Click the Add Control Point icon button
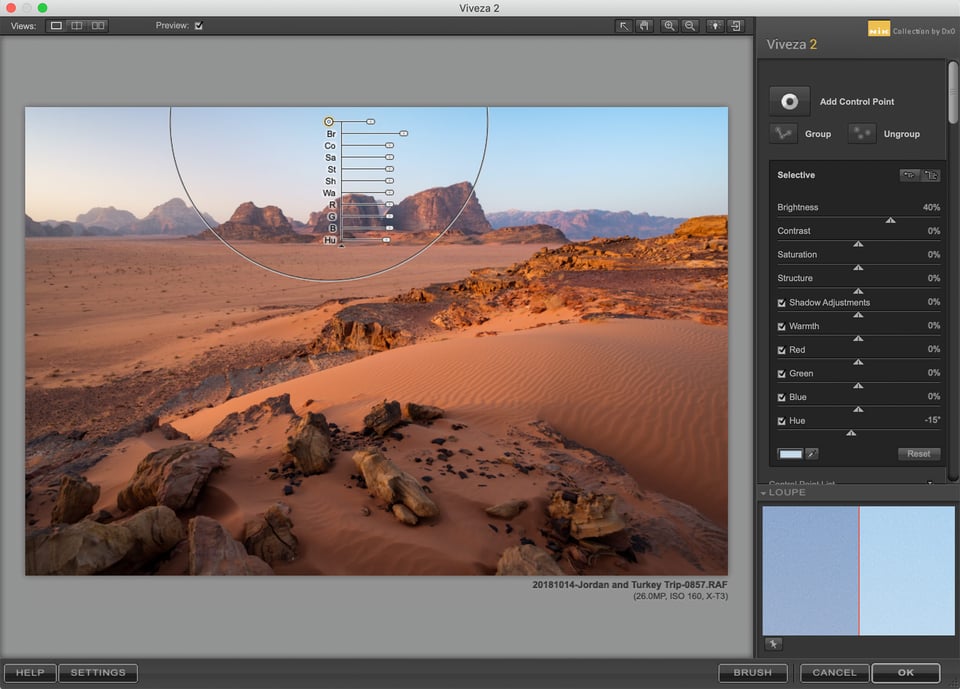This screenshot has height=689, width=960. pyautogui.click(x=789, y=101)
